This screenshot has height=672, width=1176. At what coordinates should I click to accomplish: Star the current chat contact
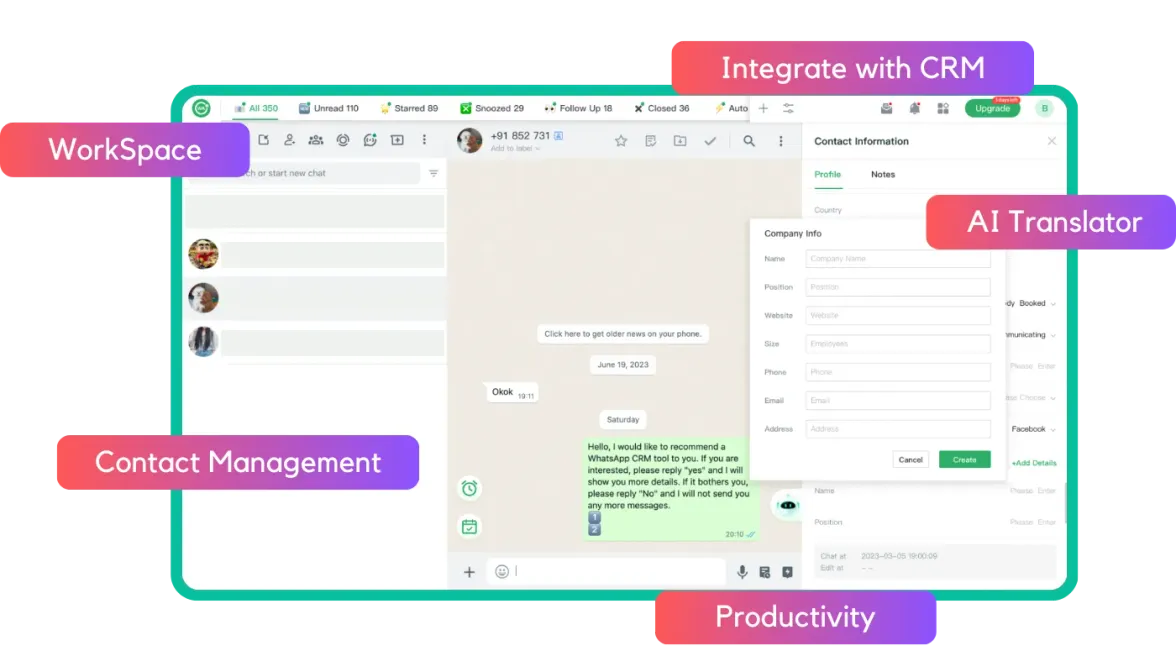coord(621,141)
